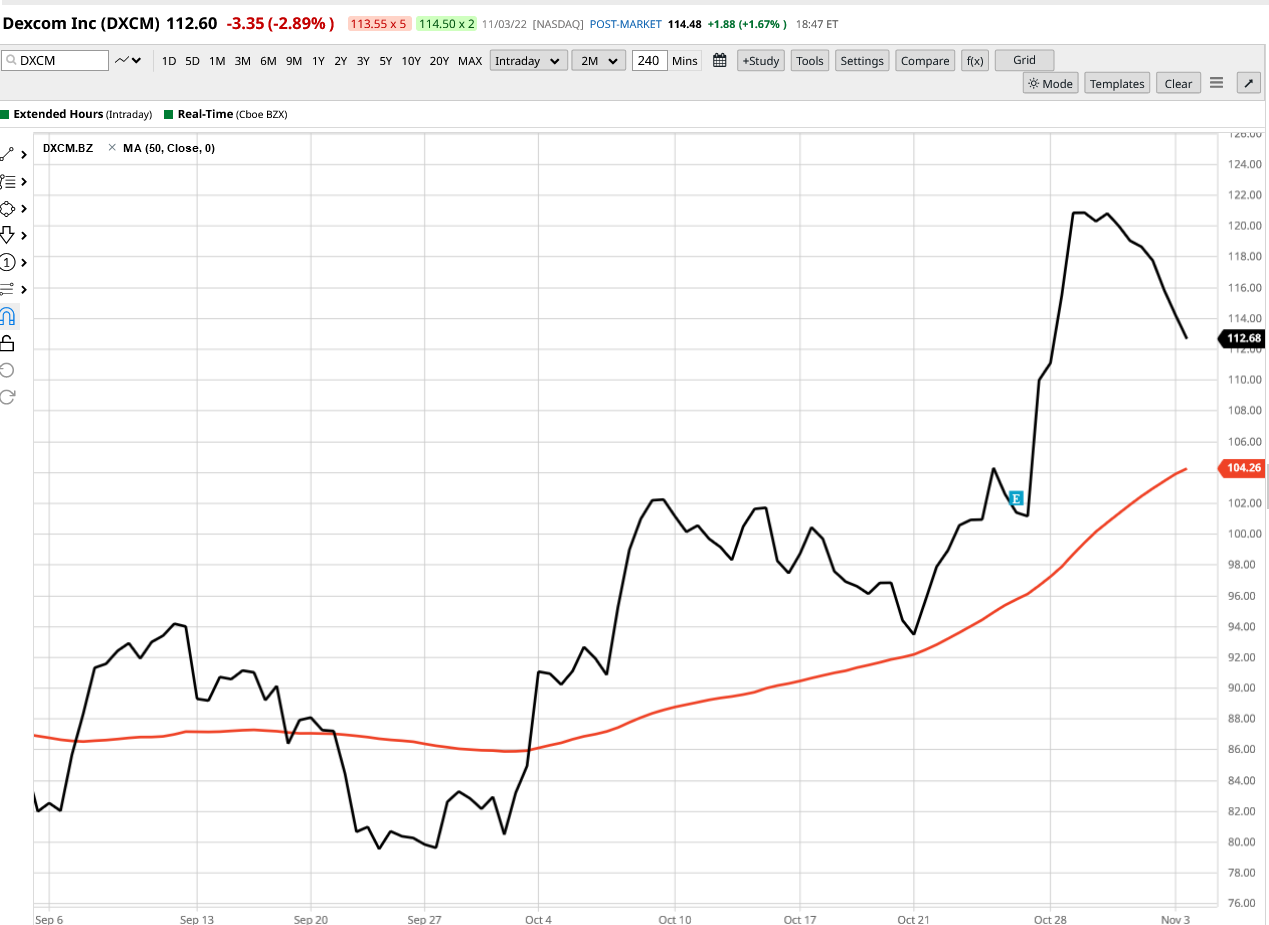
Task: Select the 5Y time range
Action: coord(385,61)
